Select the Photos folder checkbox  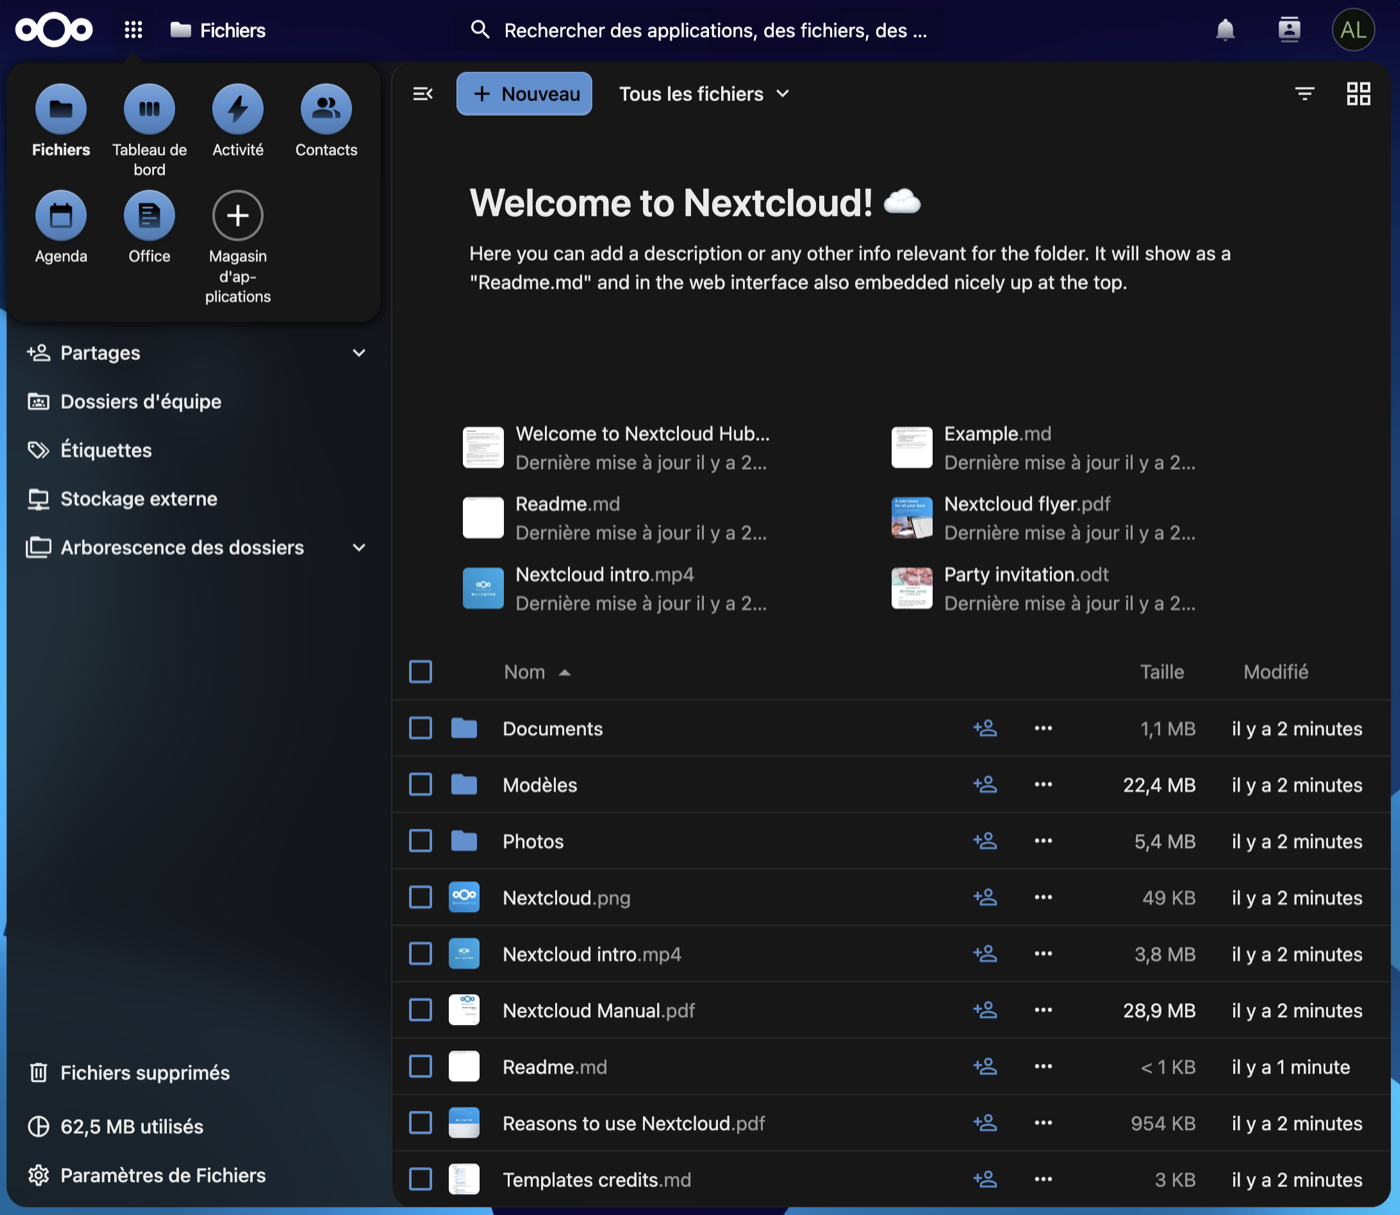[421, 841]
